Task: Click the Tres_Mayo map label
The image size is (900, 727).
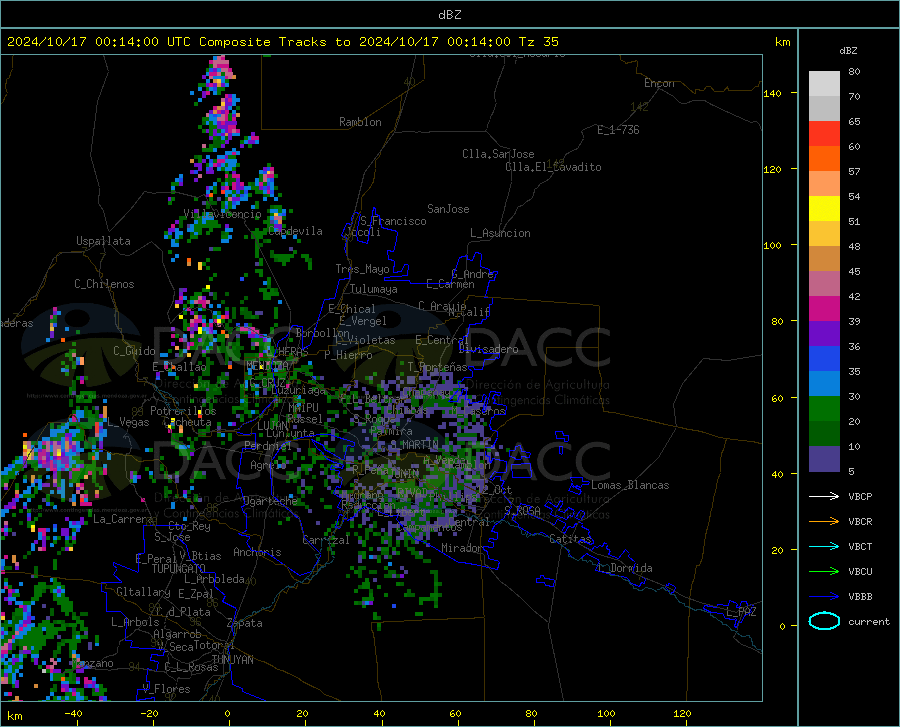Action: coord(362,269)
